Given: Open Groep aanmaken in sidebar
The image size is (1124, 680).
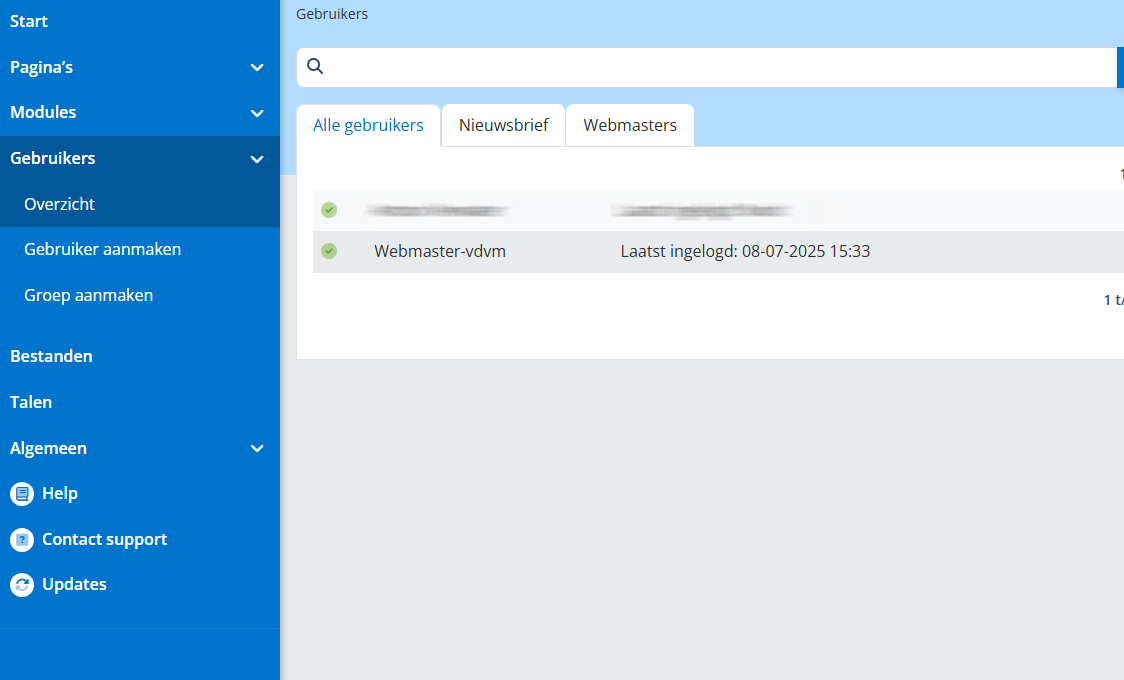Looking at the screenshot, I should click(88, 295).
